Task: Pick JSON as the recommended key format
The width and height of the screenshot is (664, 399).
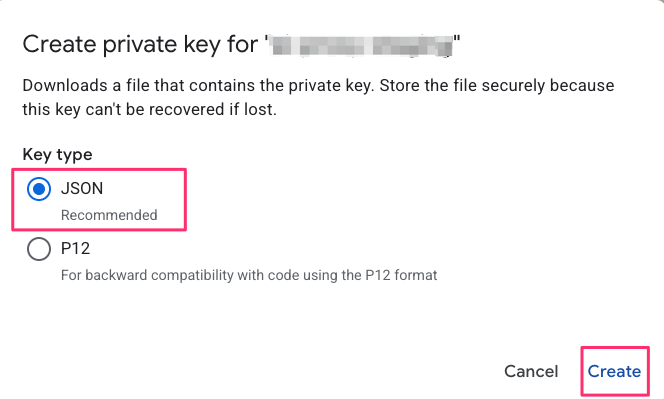Action: 39,189
